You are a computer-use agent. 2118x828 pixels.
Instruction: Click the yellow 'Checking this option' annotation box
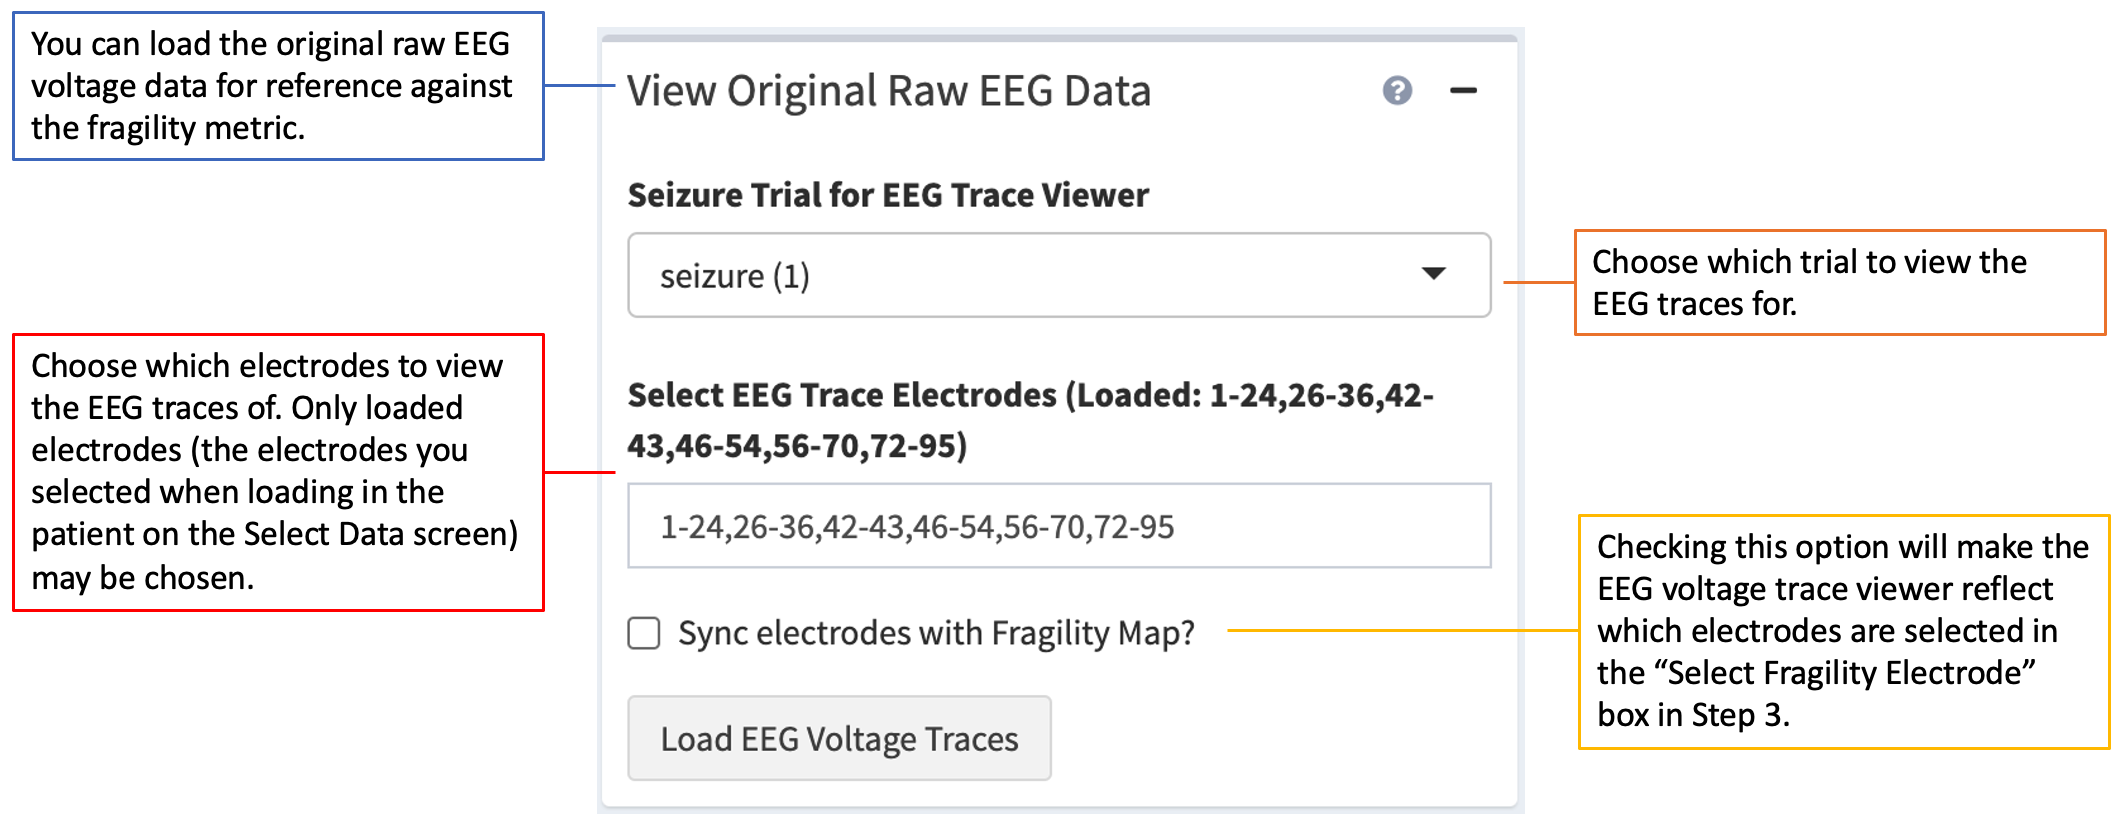click(x=1843, y=631)
